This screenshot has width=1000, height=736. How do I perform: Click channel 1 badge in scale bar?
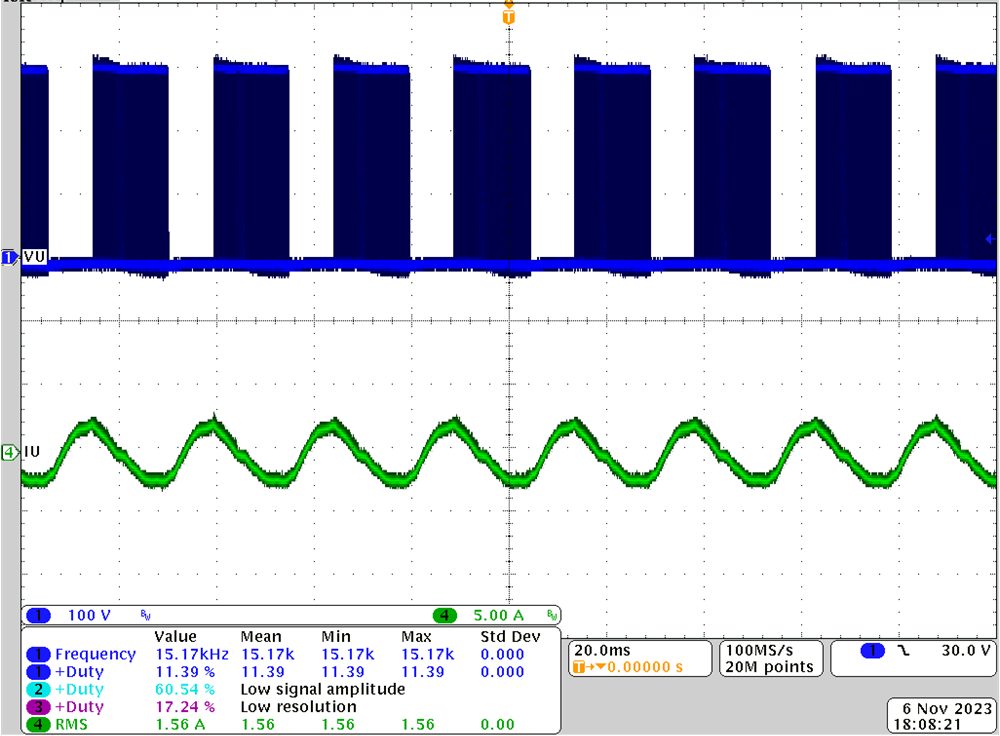[x=40, y=615]
